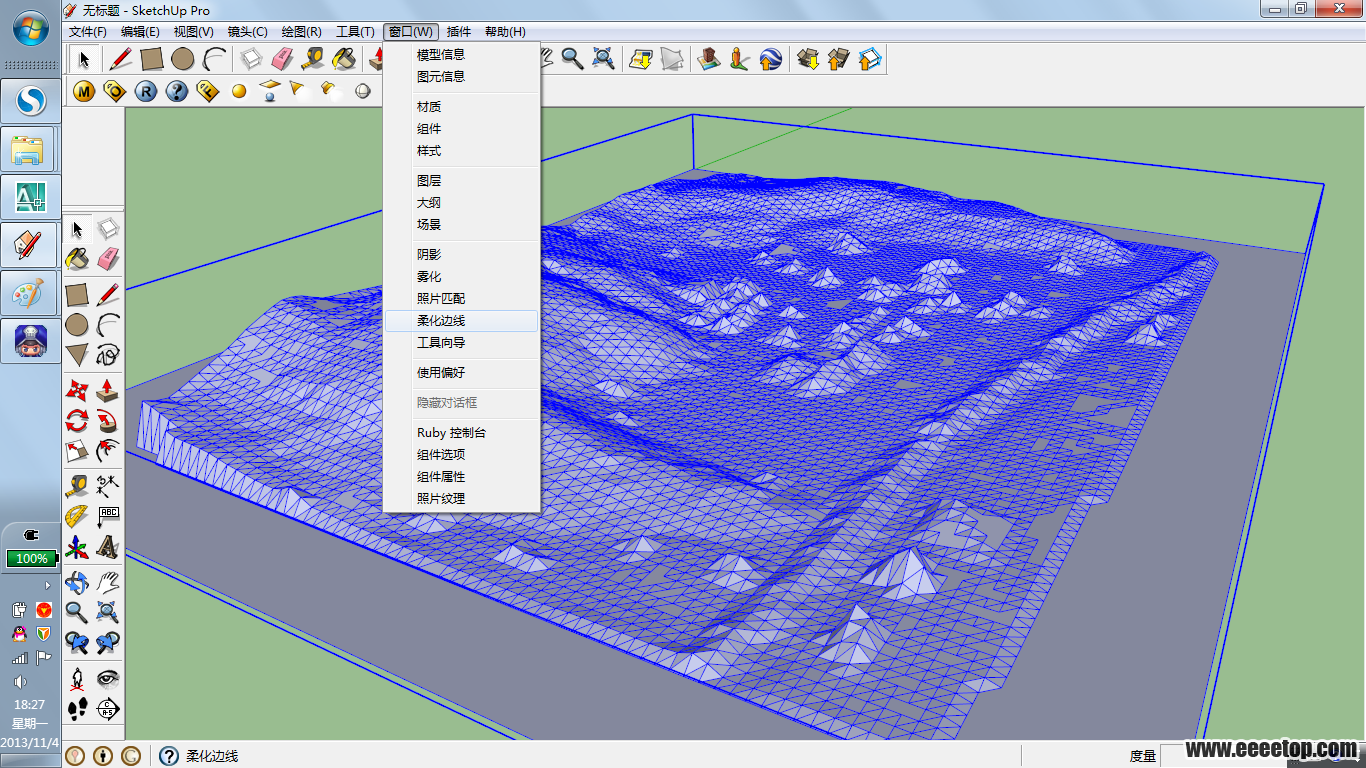Open the 绘图(R) menu

coord(301,32)
